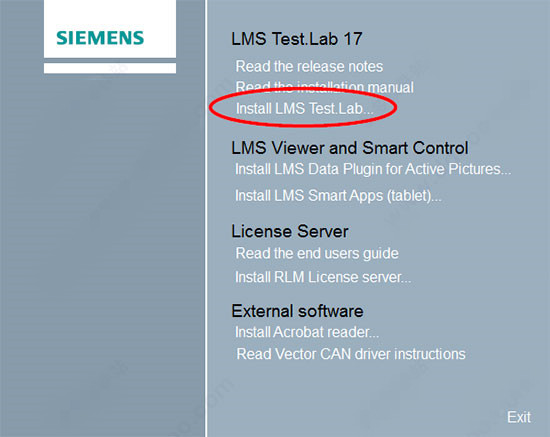
Task: Click the Exit button
Action: 519,417
